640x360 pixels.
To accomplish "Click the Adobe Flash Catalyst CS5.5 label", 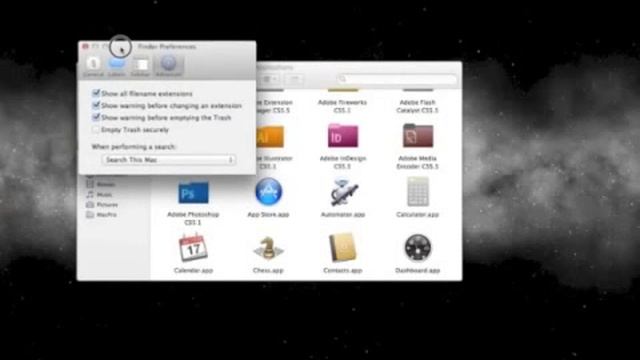I will [x=417, y=106].
